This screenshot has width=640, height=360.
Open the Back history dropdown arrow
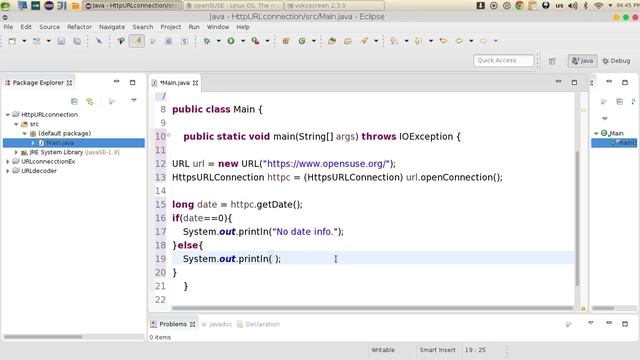[471, 41]
